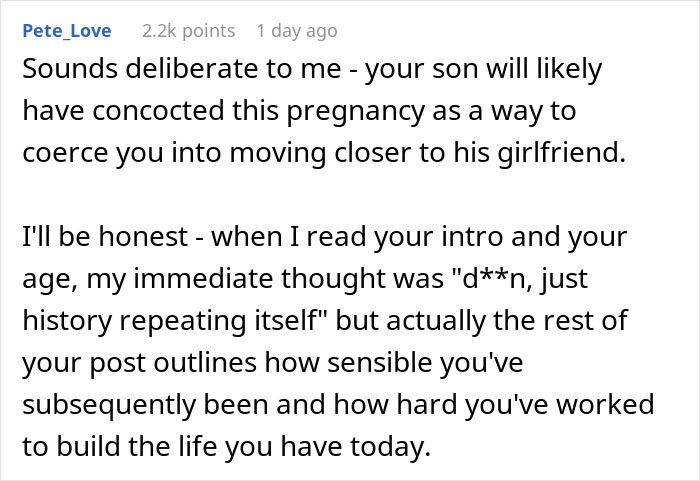Click the phrase 'history repeating itself'
700x481 pixels.
[x=170, y=321]
